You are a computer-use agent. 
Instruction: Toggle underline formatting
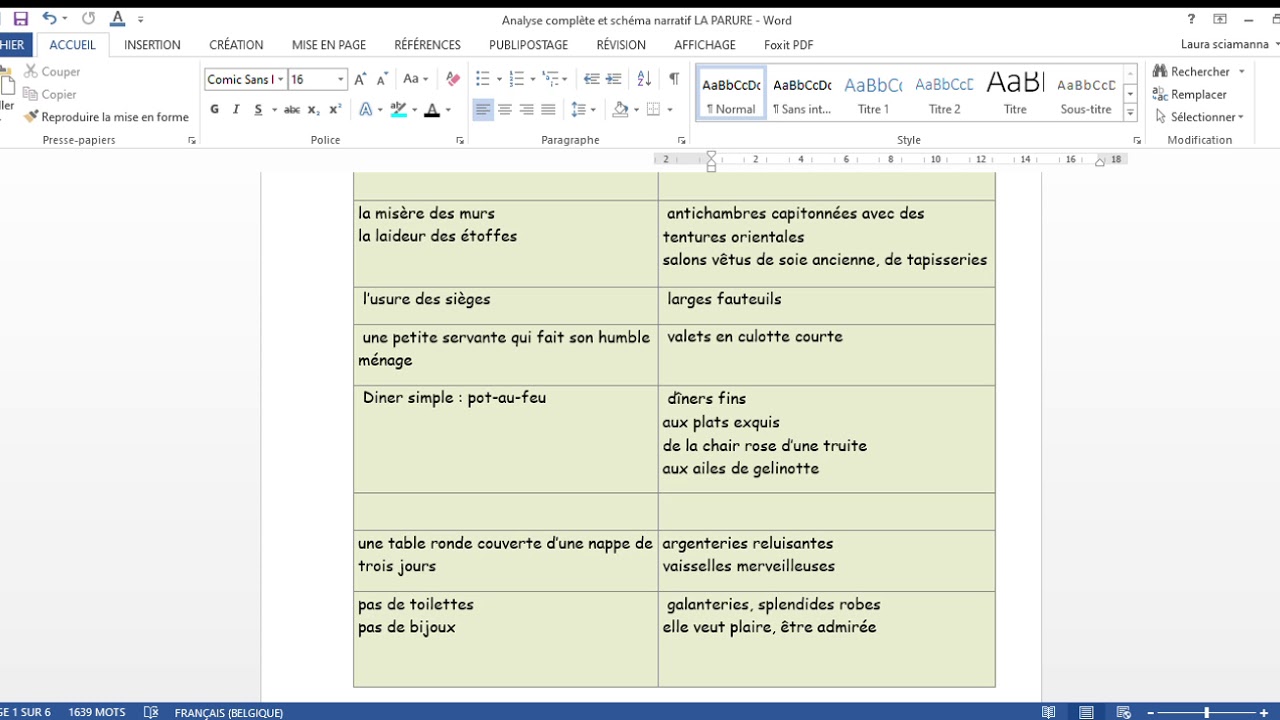(258, 110)
